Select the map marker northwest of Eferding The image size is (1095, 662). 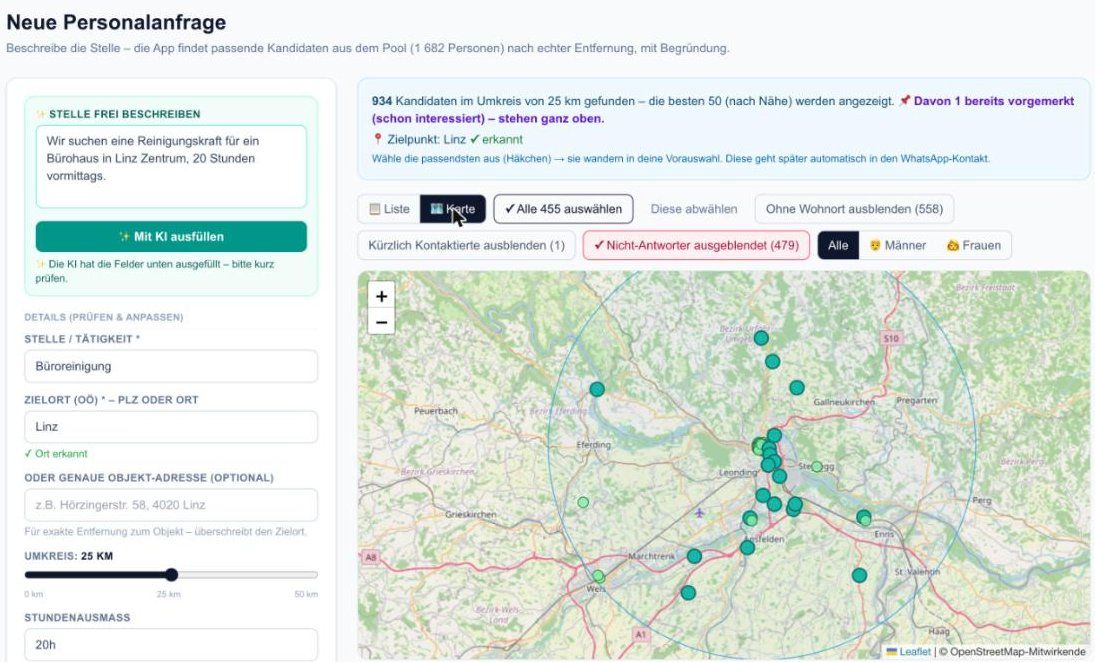click(597, 389)
